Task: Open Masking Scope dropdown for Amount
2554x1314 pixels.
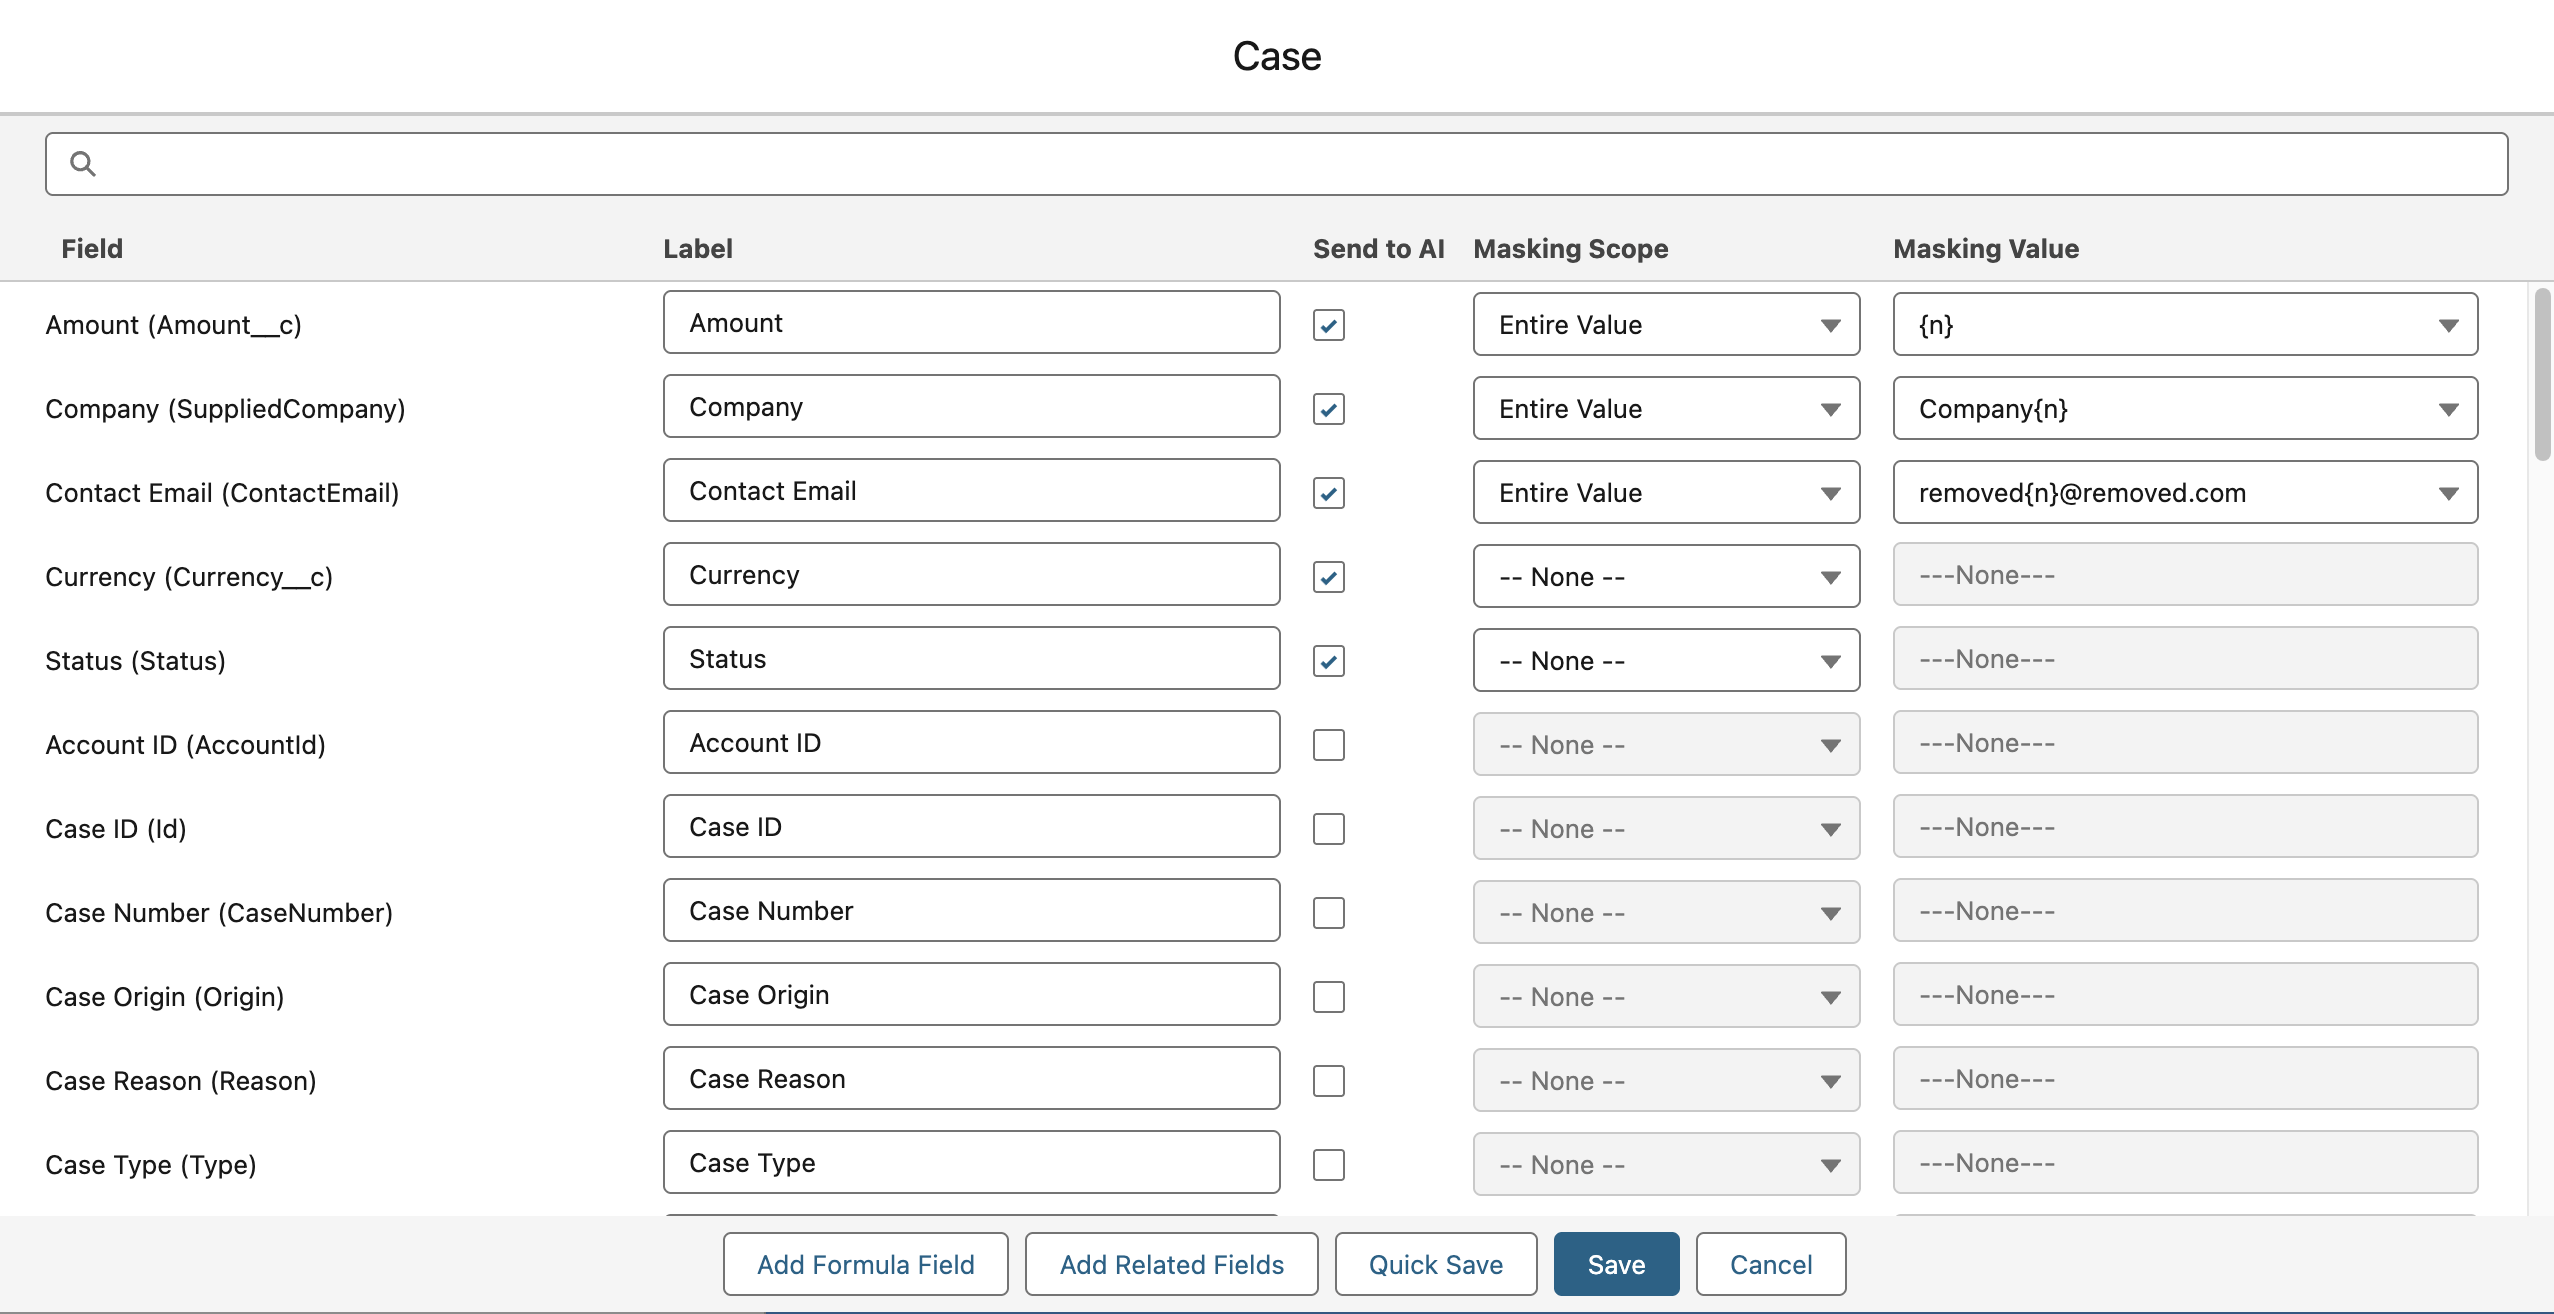Action: (x=1665, y=325)
